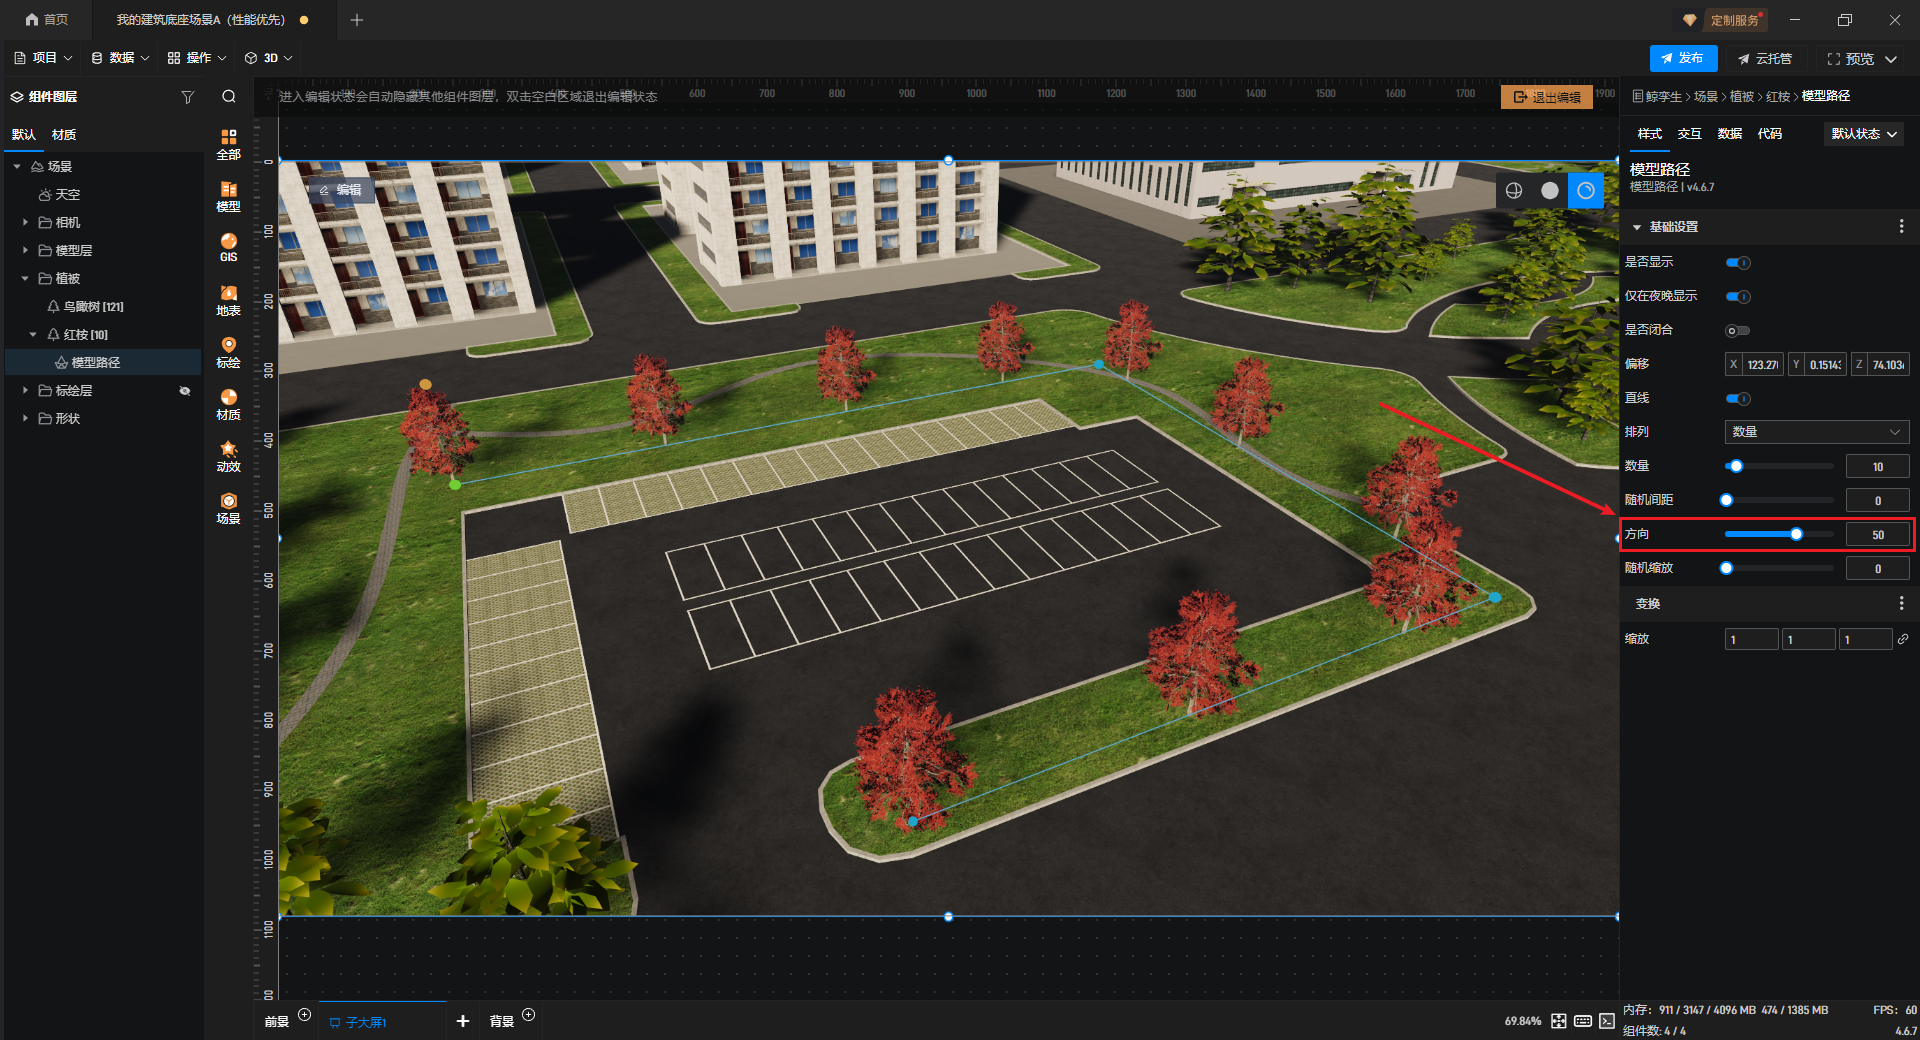1920x1040 pixels.
Task: Open the 排列 dropdown
Action: (1816, 432)
